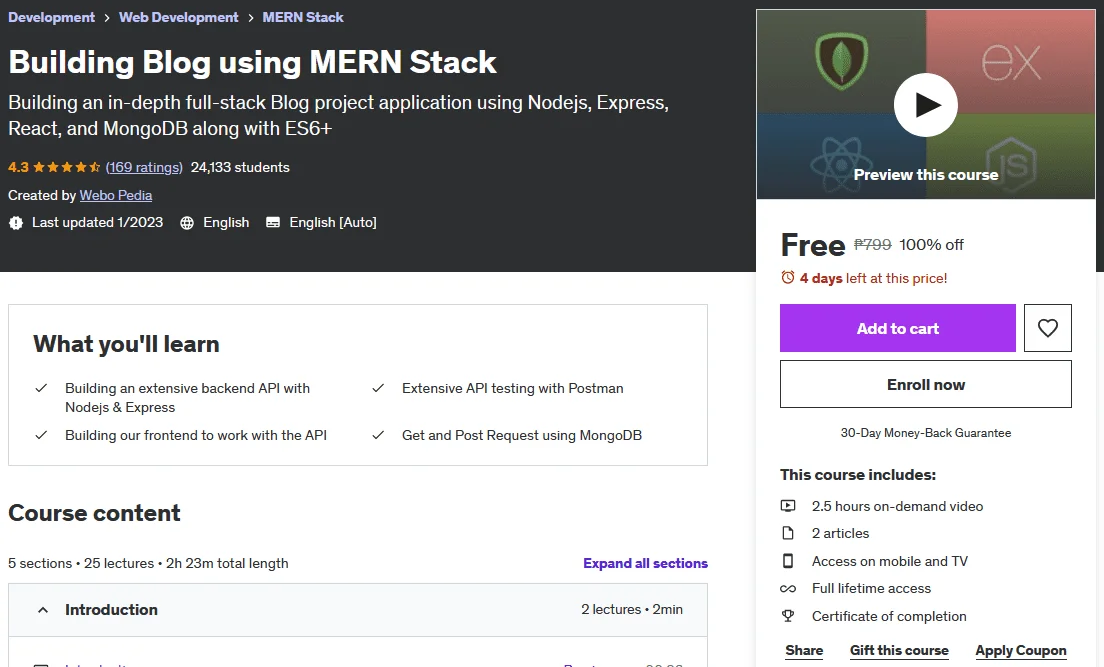Click the 100% off text
This screenshot has width=1104, height=667.
pos(932,244)
